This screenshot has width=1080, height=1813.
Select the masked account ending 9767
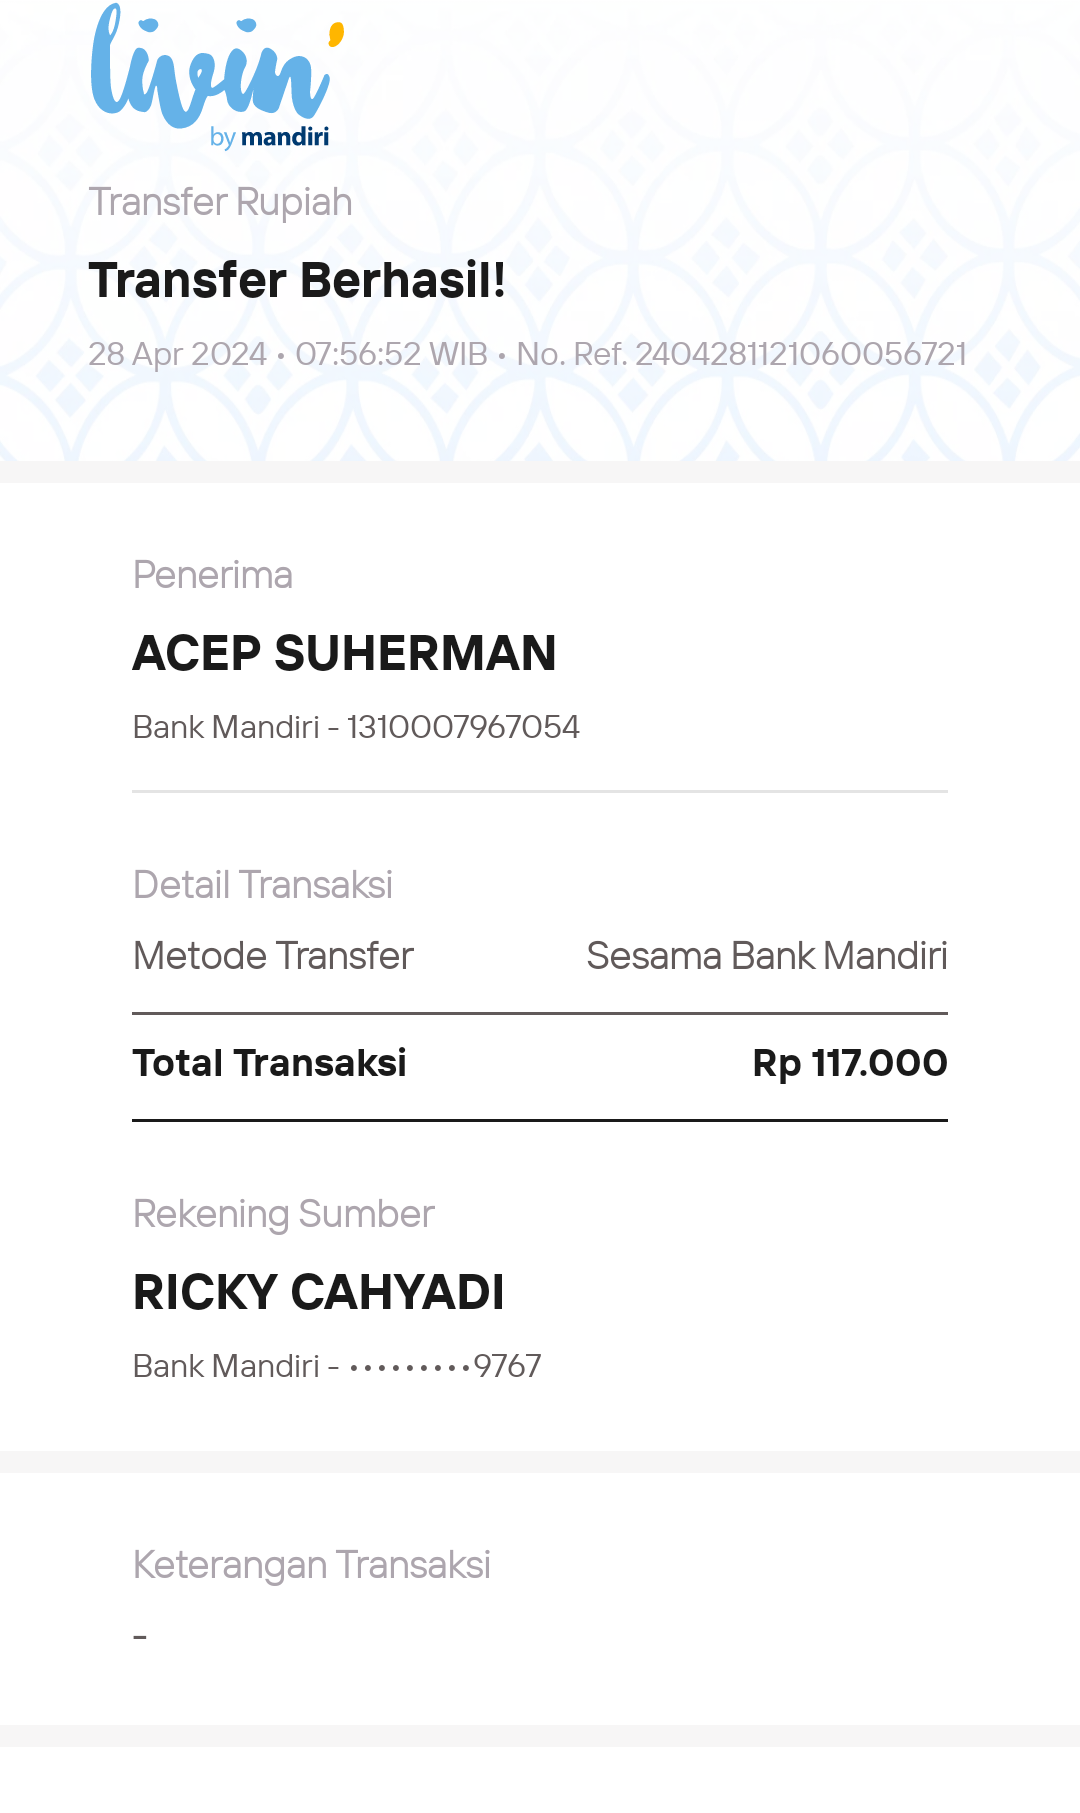pyautogui.click(x=445, y=1366)
